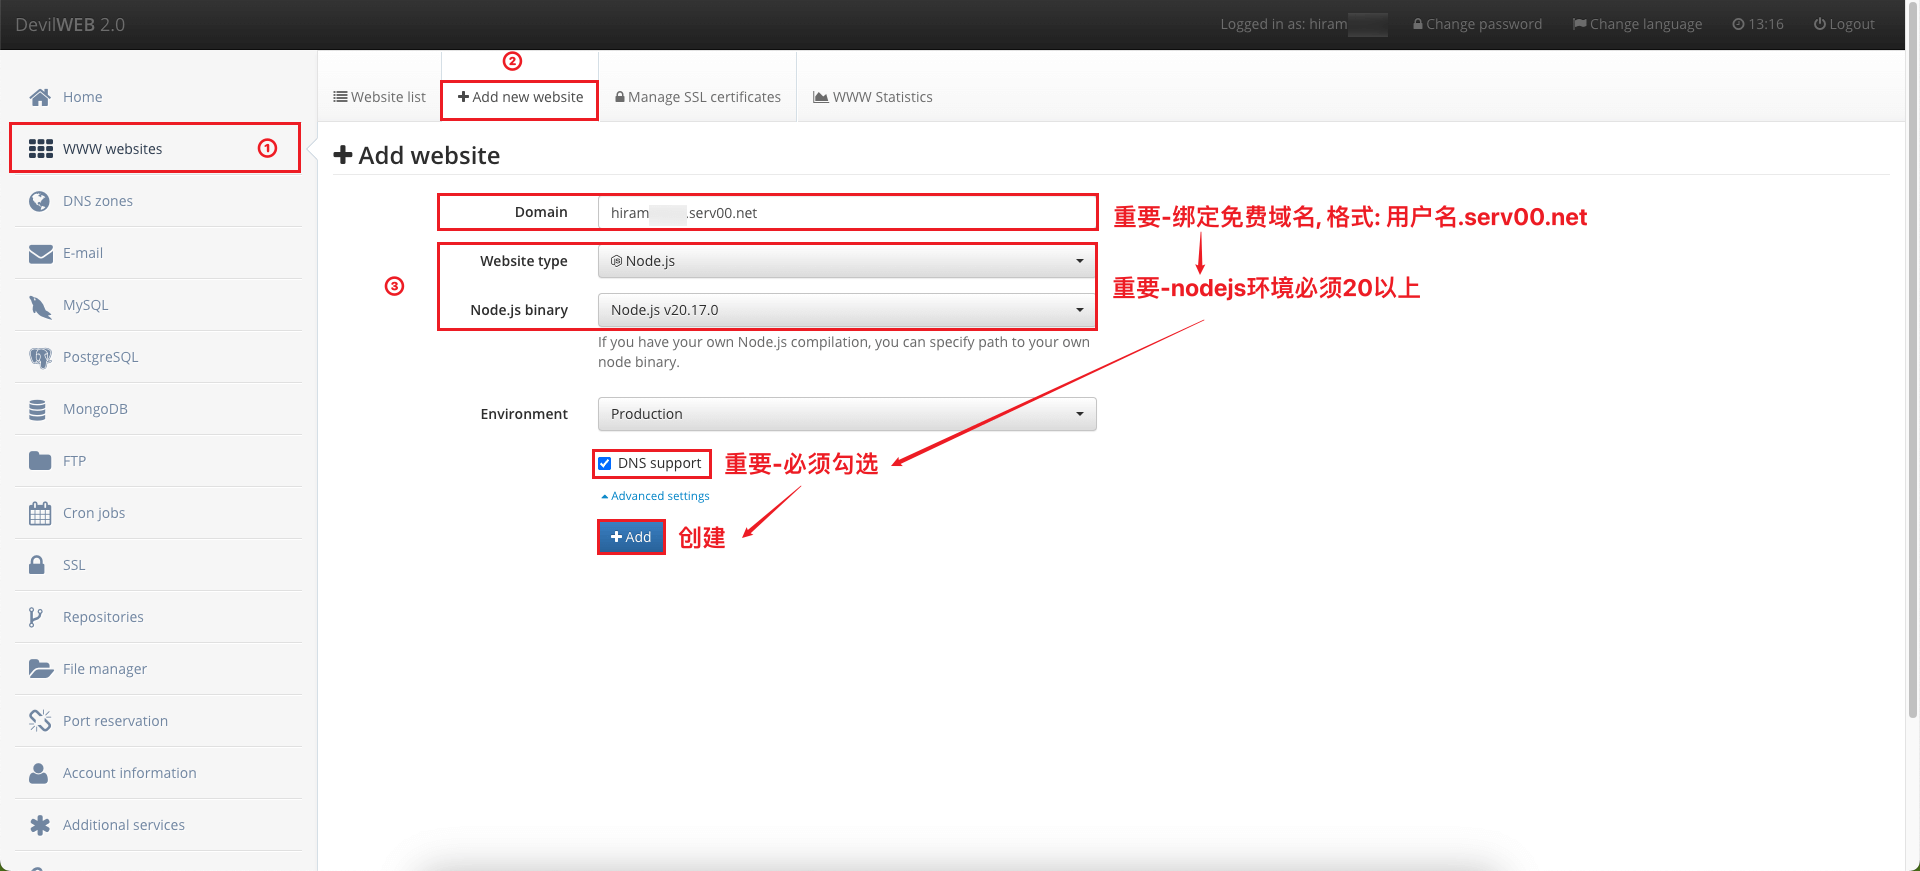1920x871 pixels.
Task: Click the Change language flag icon
Action: coord(1580,24)
